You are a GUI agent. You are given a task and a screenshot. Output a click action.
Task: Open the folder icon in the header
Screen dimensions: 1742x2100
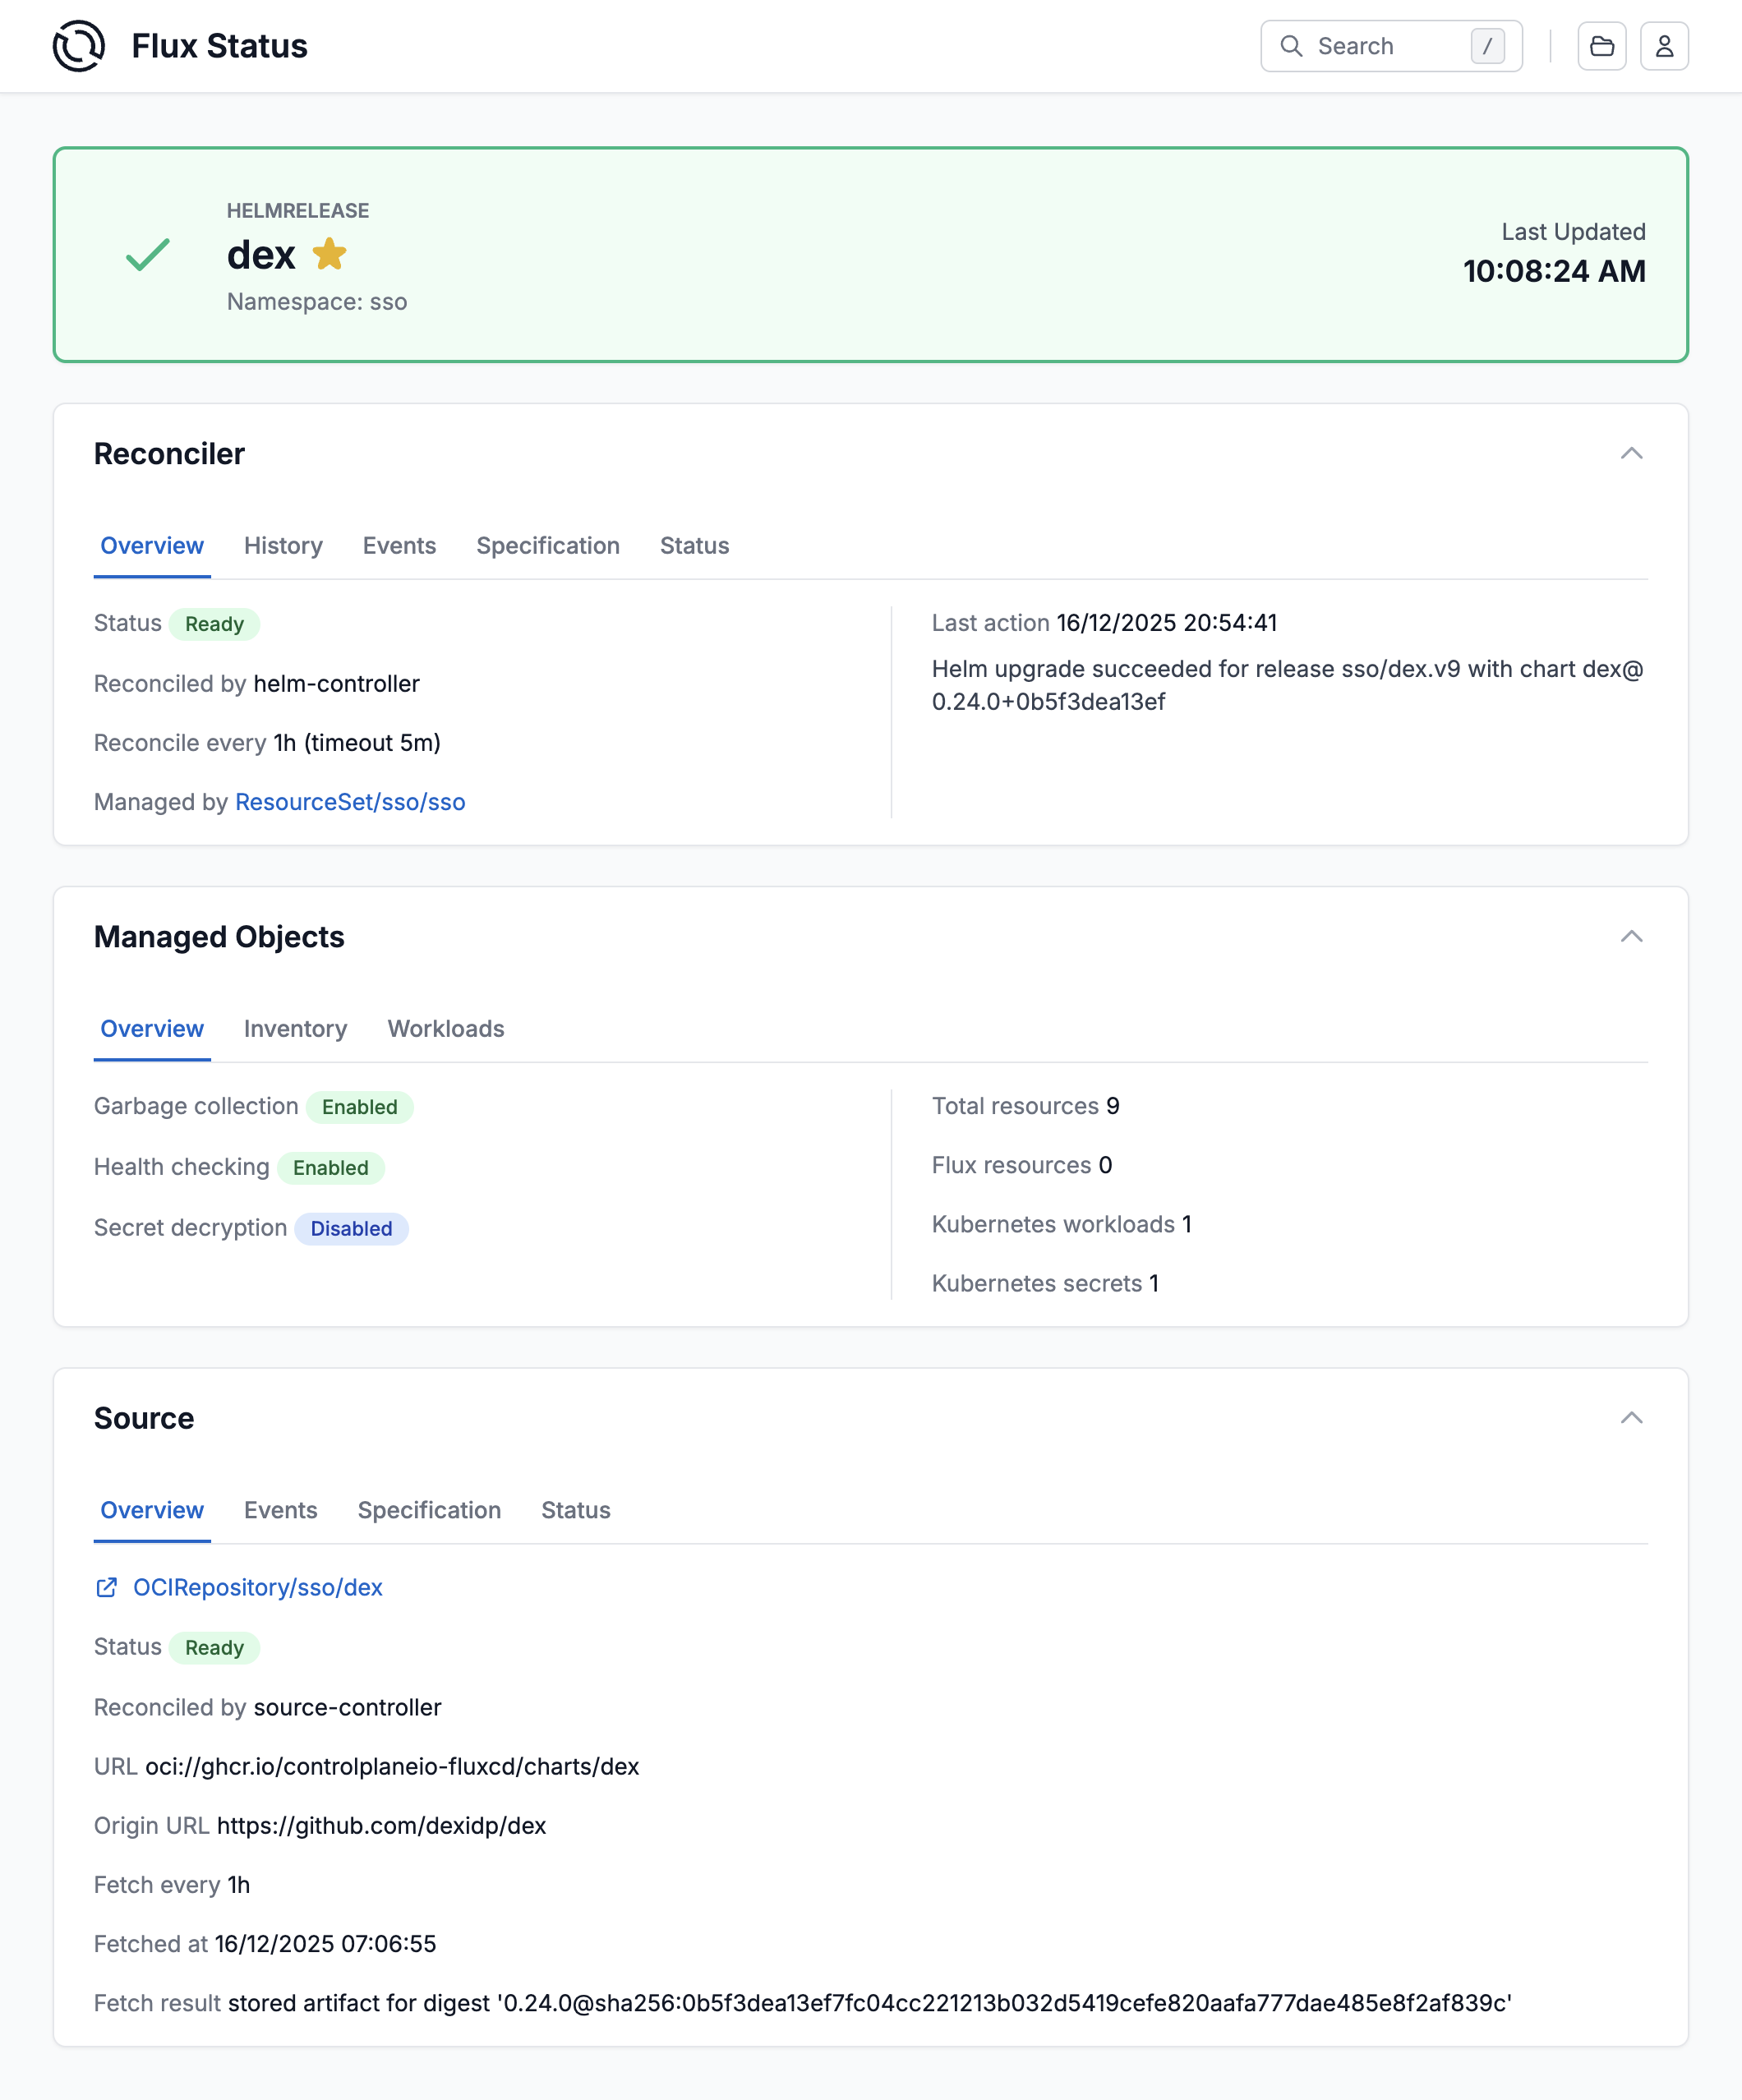pyautogui.click(x=1602, y=45)
